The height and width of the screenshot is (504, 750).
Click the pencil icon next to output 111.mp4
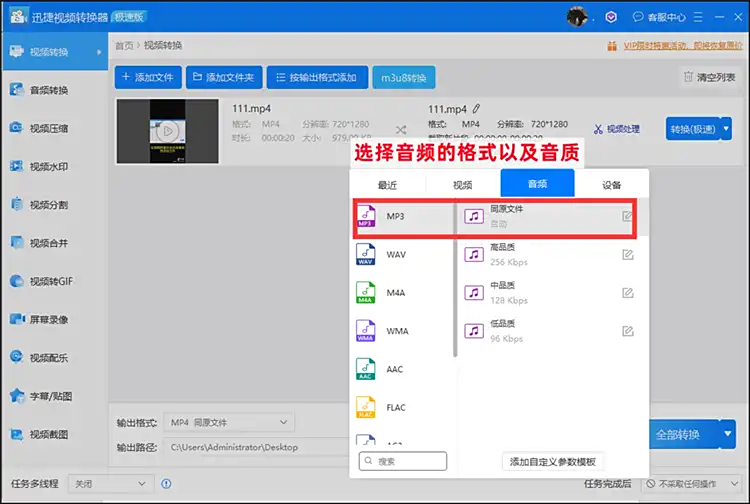477,108
